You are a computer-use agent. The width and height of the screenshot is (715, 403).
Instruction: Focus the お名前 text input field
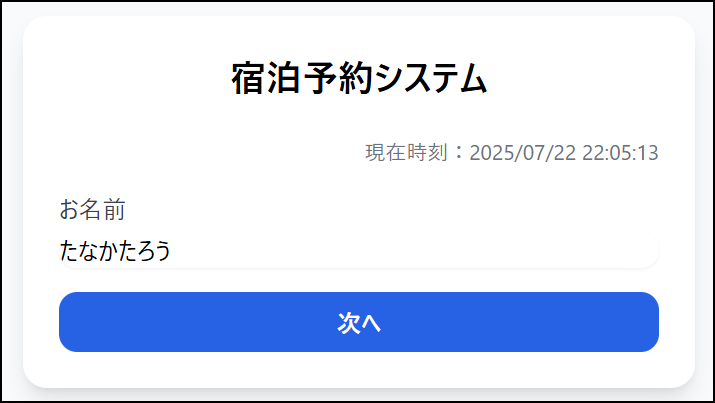pyautogui.click(x=358, y=251)
